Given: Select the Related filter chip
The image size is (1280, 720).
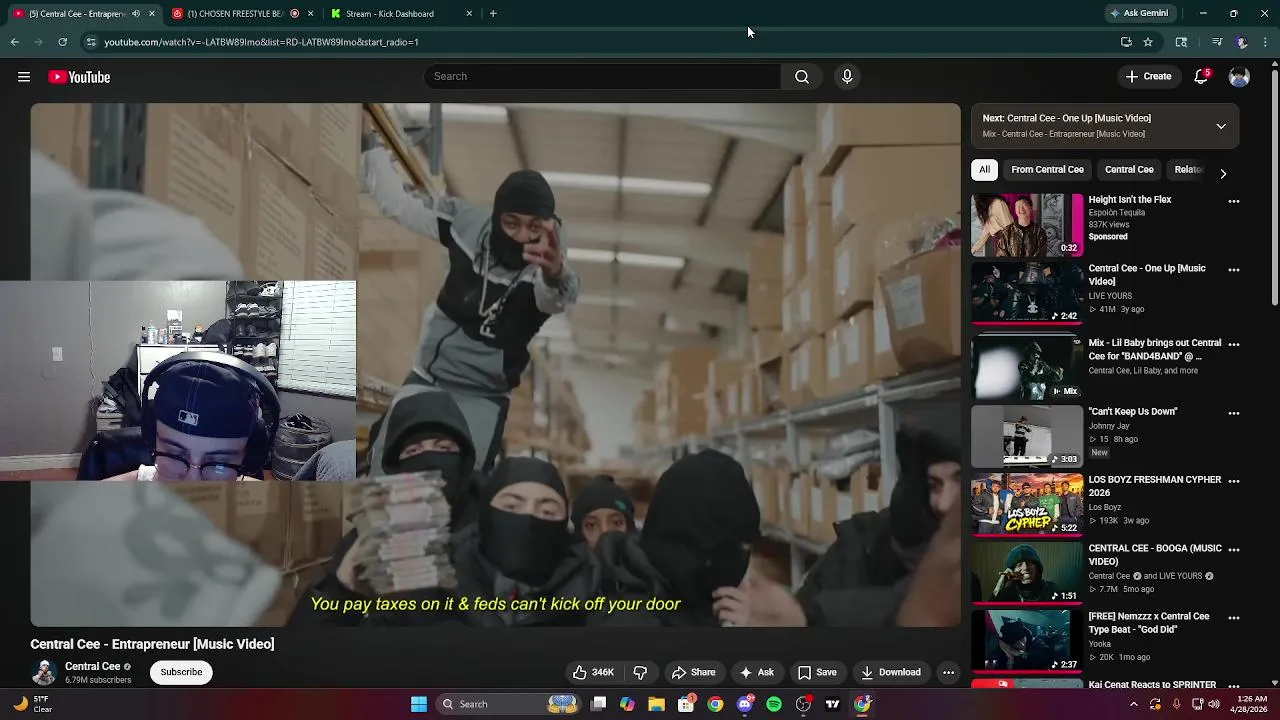Looking at the screenshot, I should [1188, 170].
